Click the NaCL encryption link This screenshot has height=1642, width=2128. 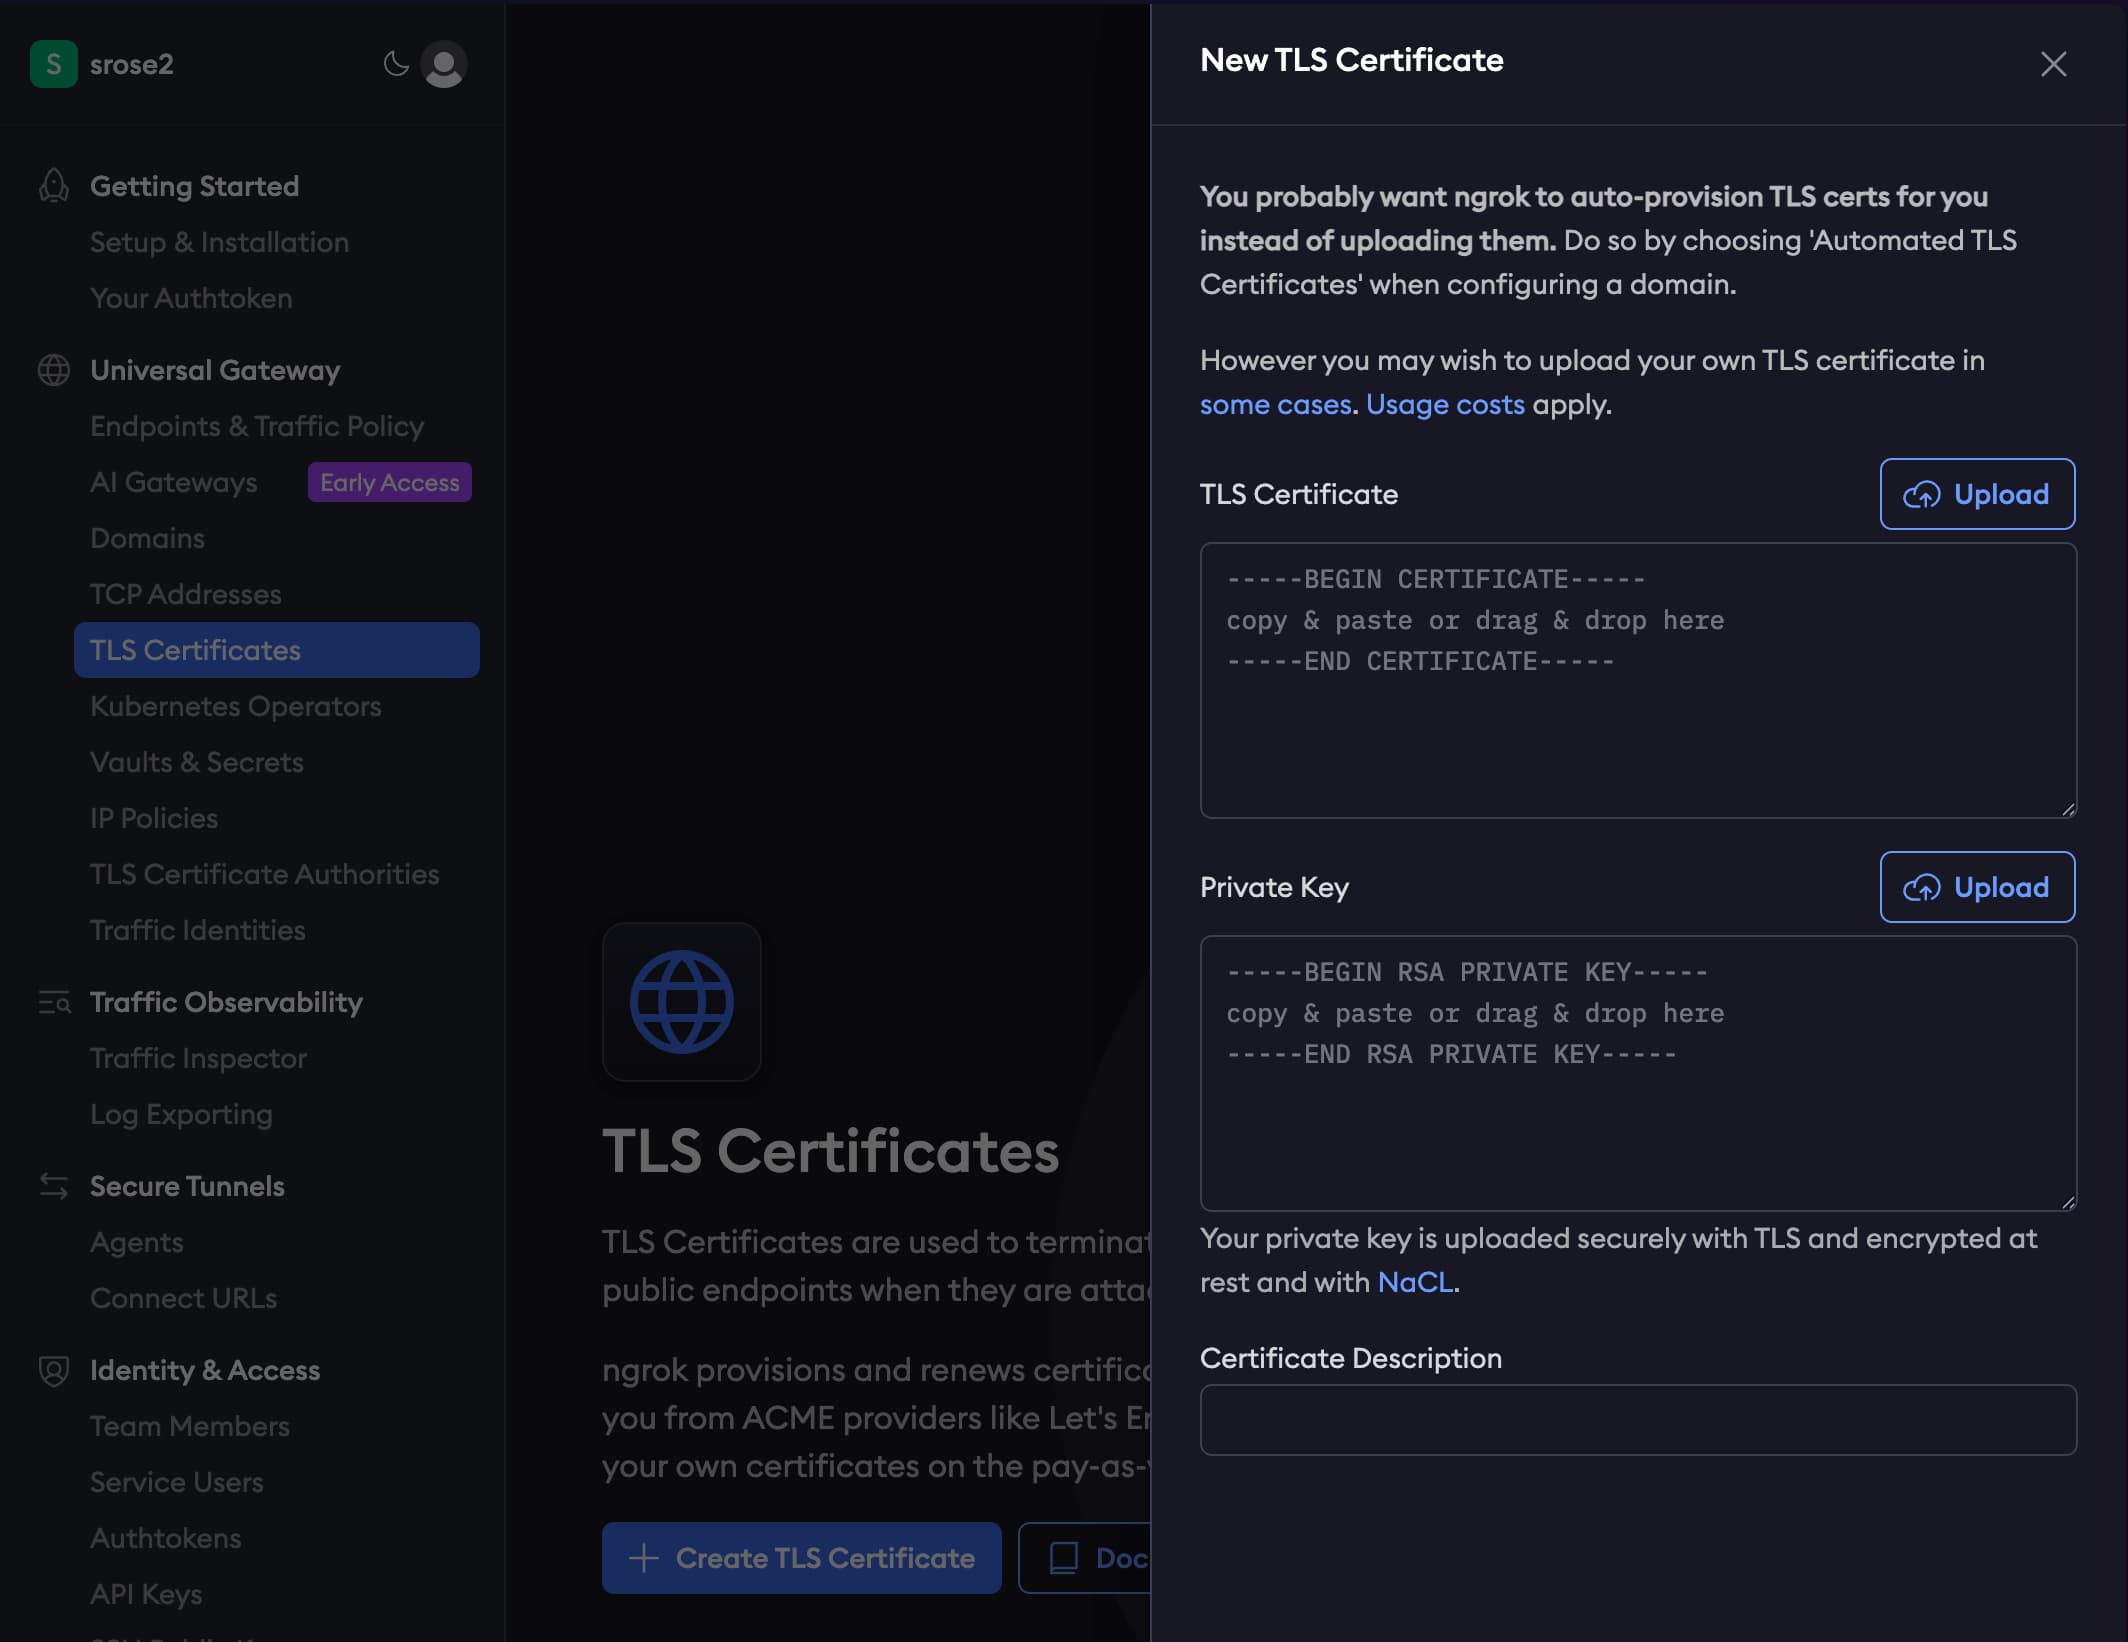[x=1414, y=1281]
